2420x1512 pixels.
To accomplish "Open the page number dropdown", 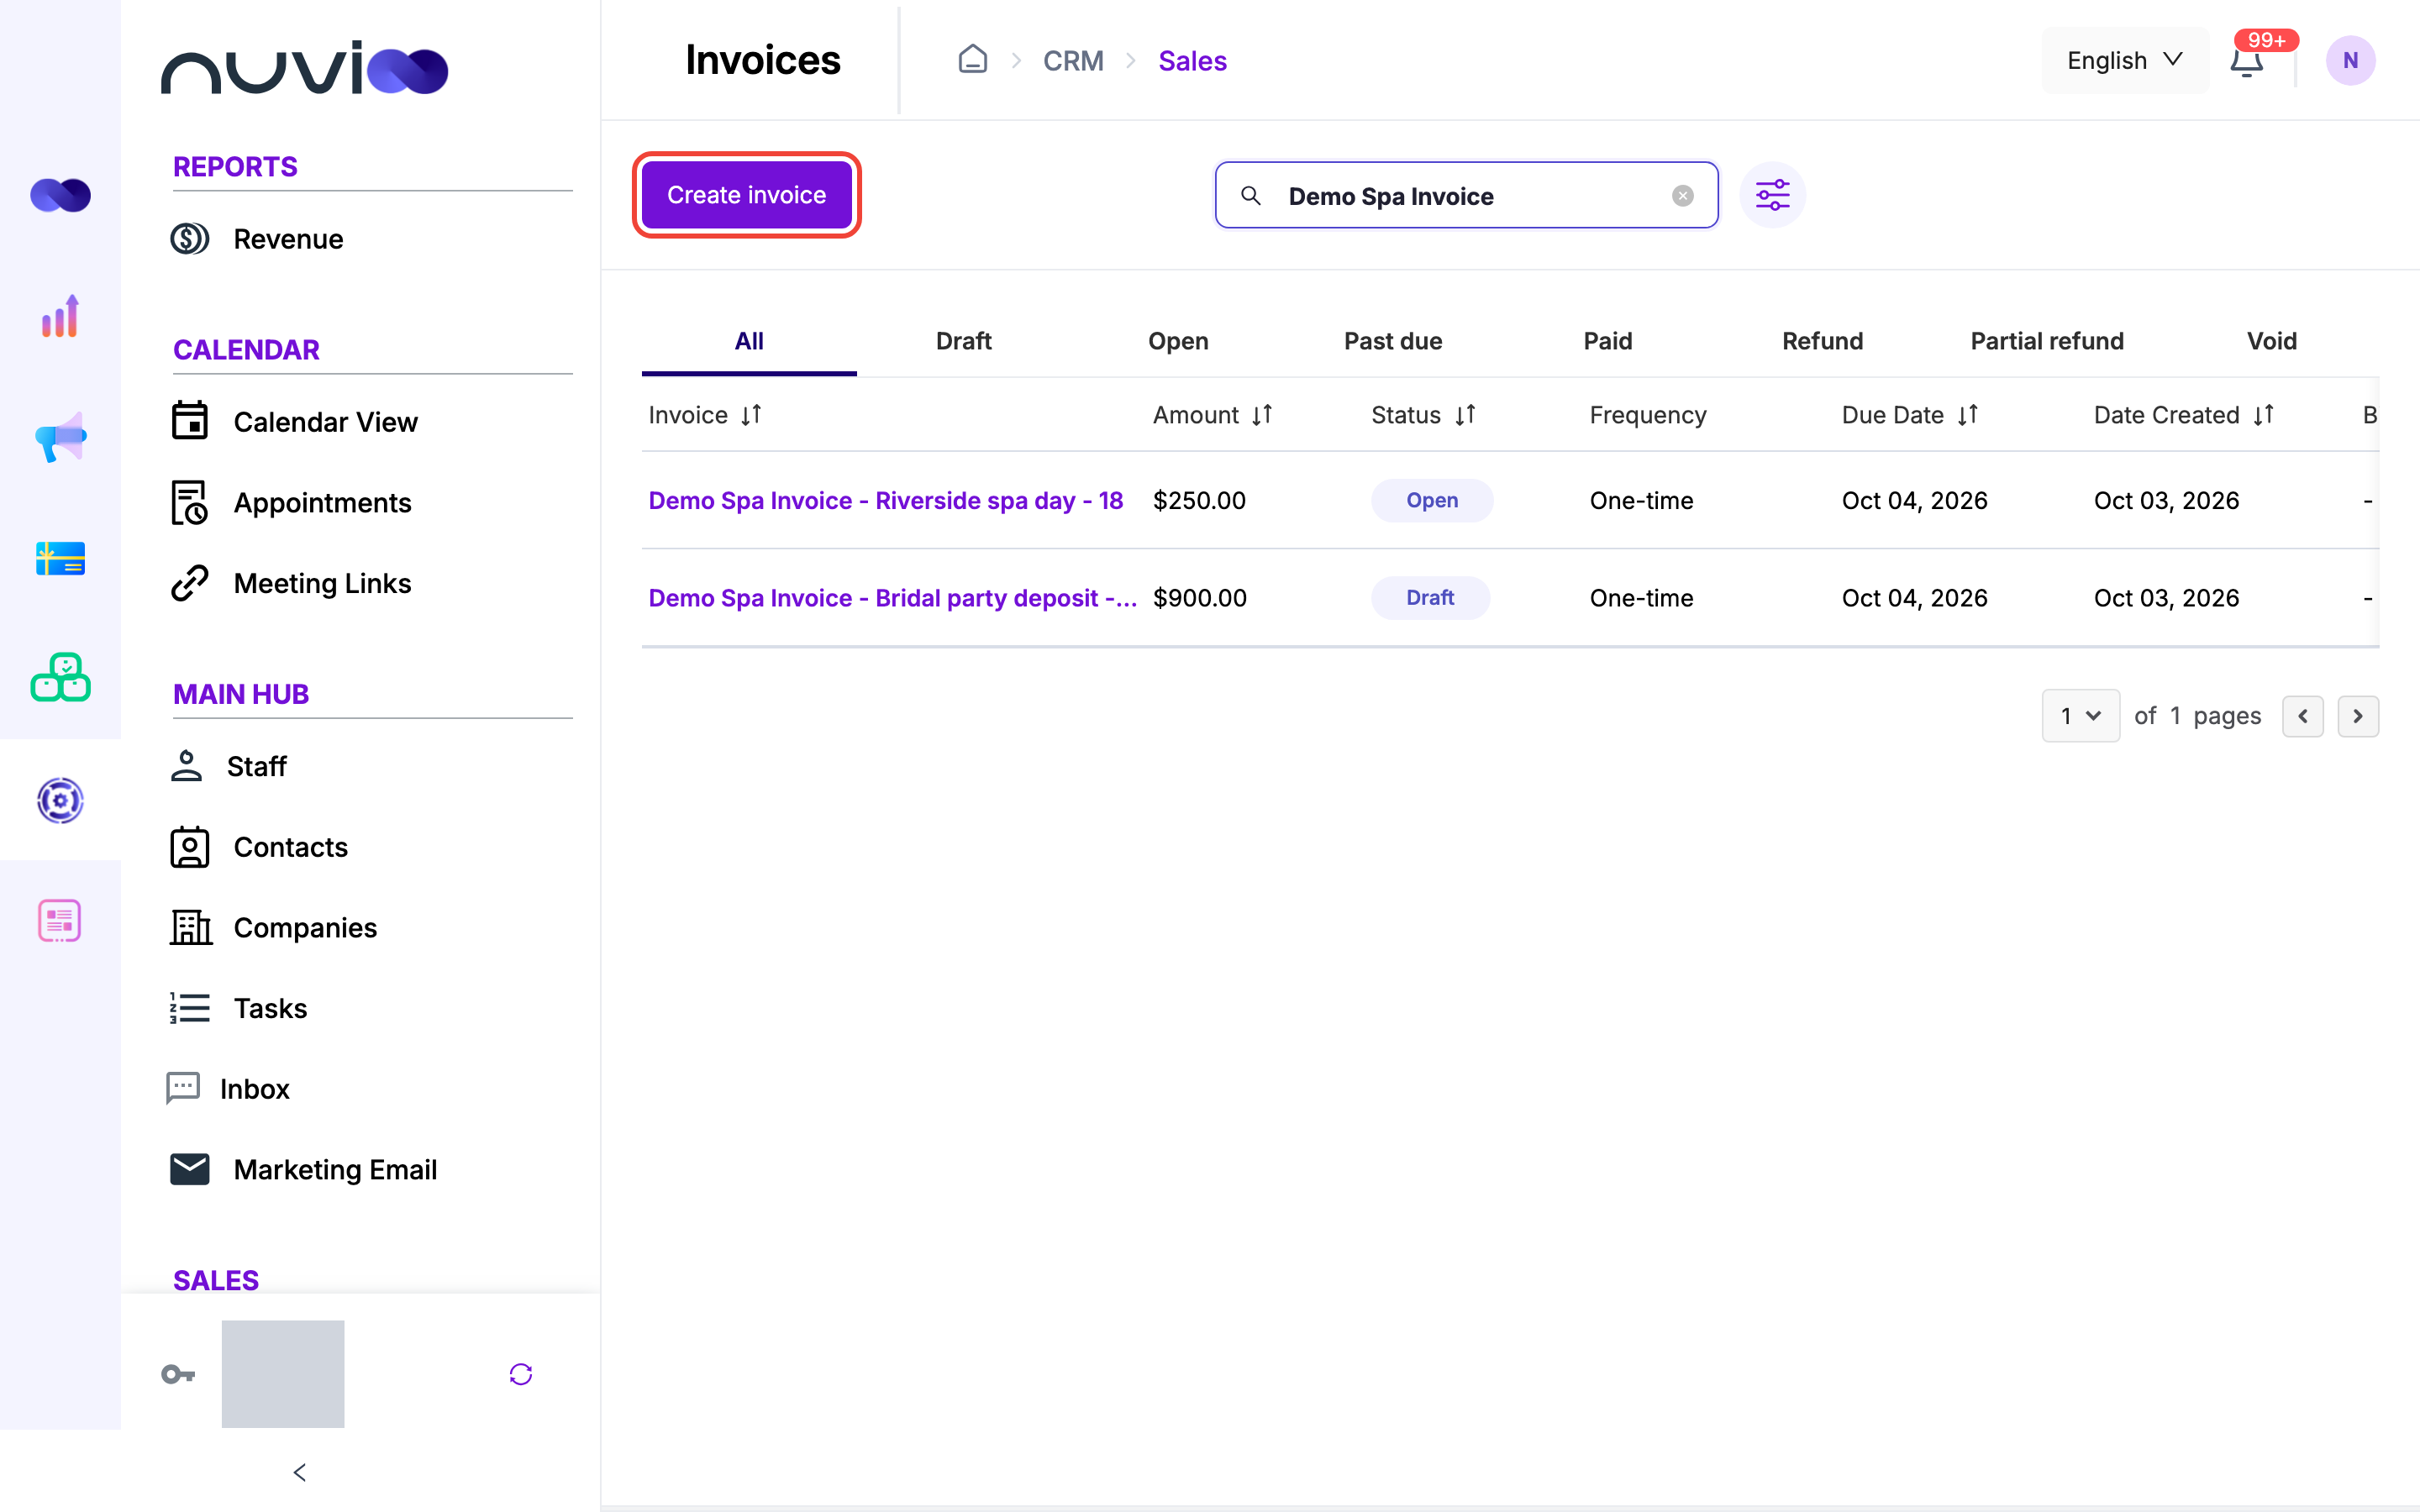I will pyautogui.click(x=2080, y=716).
